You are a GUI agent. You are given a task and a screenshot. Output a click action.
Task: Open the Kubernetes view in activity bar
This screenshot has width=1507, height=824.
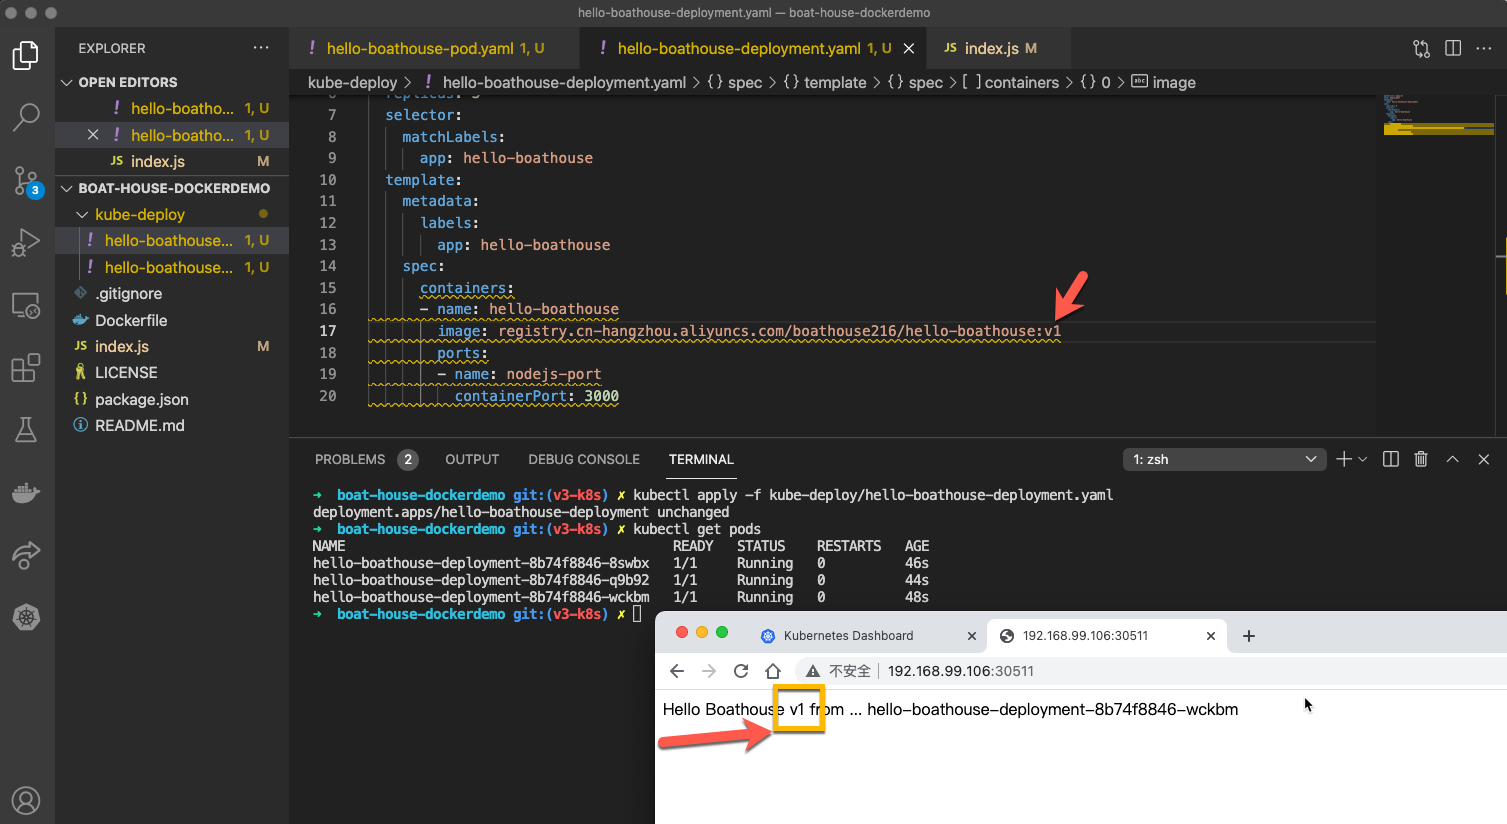pyautogui.click(x=26, y=617)
